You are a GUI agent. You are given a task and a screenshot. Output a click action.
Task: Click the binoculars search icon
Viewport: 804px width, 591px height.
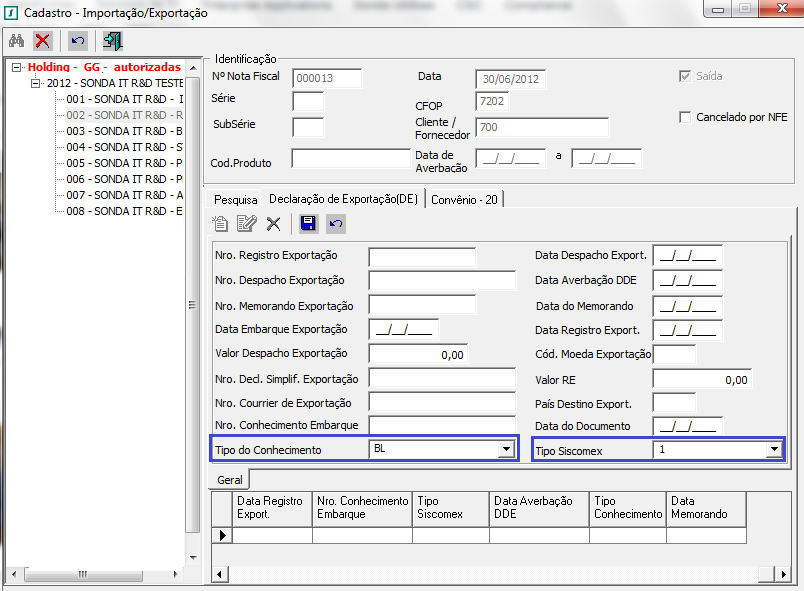16,41
